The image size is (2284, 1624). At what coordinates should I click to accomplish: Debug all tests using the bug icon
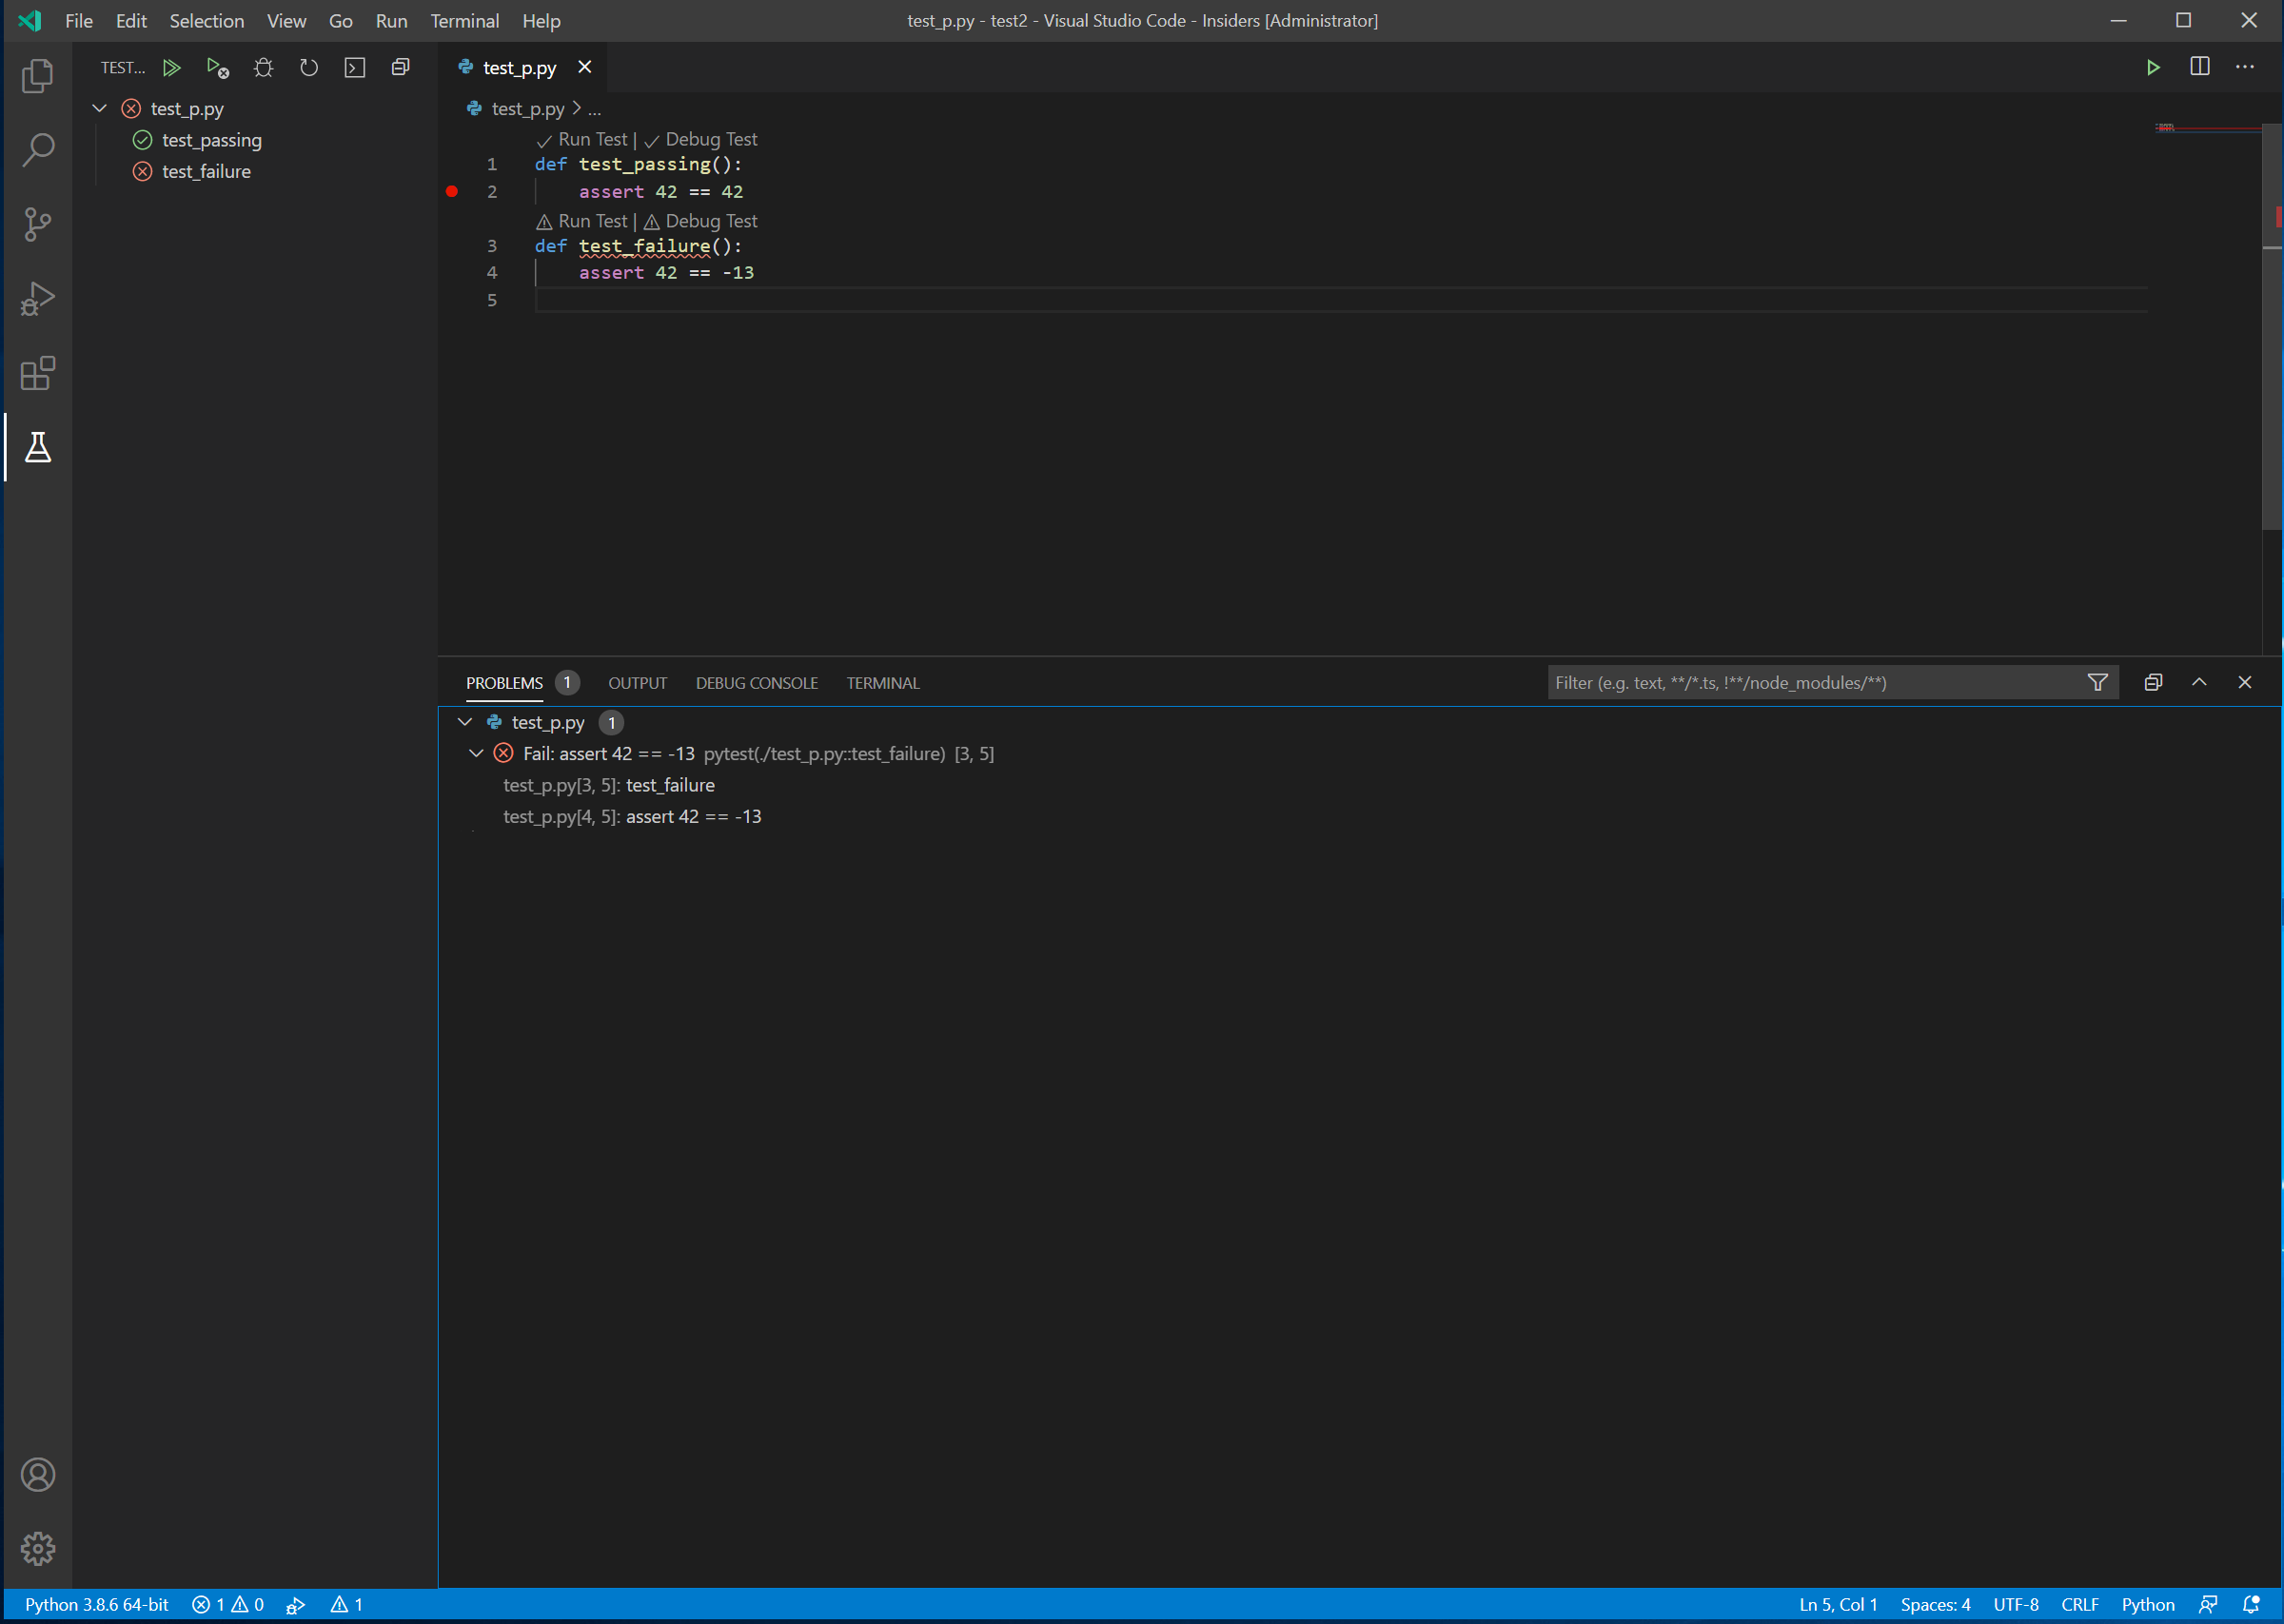263,67
